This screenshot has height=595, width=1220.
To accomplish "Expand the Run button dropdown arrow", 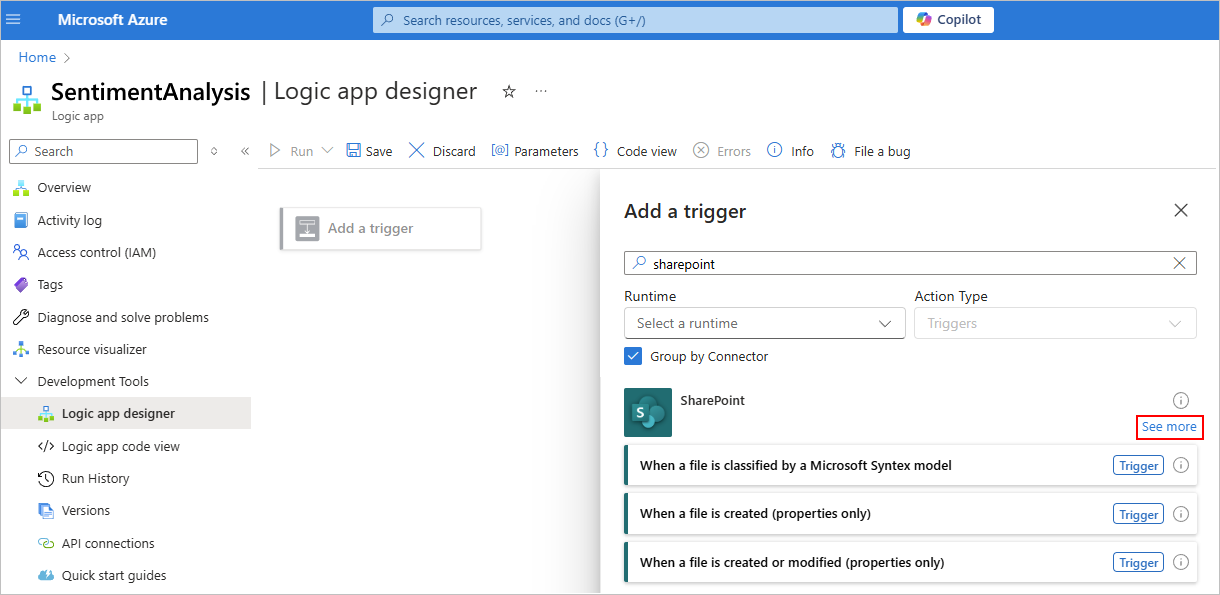I will coord(327,151).
